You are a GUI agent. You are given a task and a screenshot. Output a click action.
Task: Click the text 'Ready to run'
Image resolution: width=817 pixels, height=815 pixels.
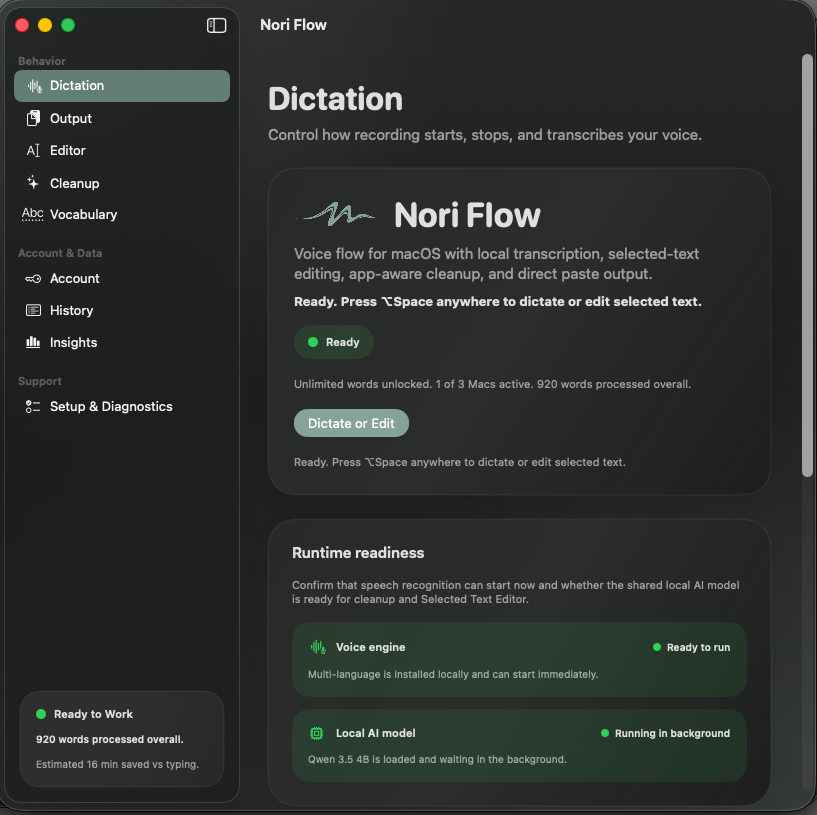point(698,647)
